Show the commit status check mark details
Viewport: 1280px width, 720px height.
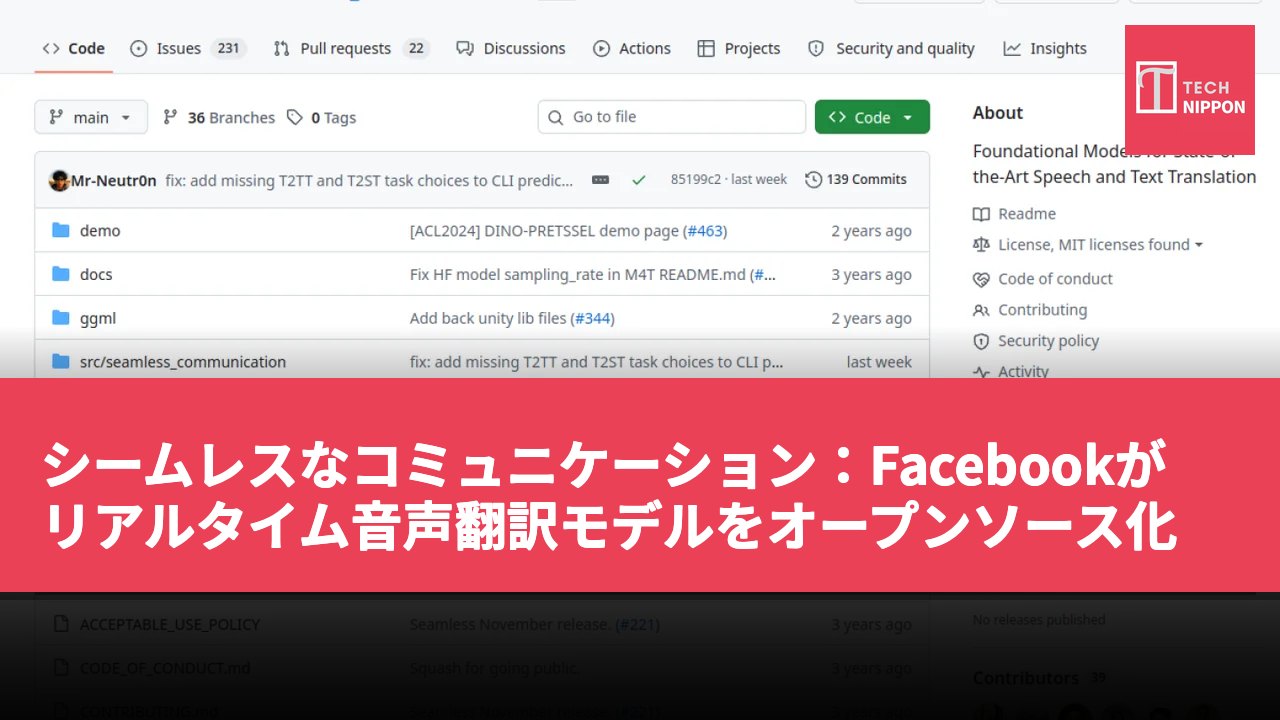(x=638, y=180)
